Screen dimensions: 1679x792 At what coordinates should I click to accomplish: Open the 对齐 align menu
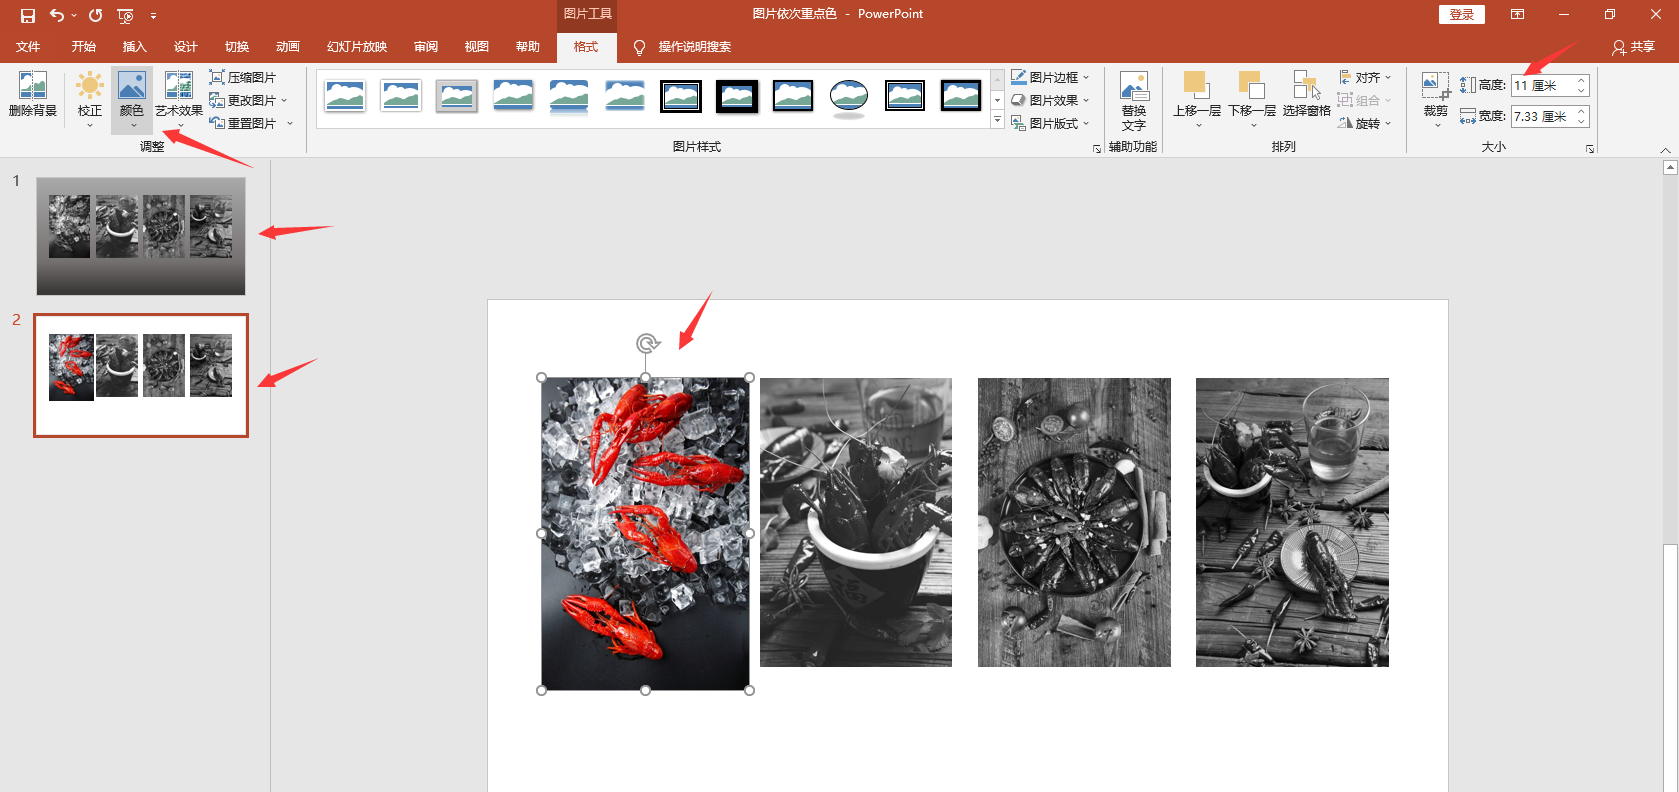pyautogui.click(x=1365, y=77)
